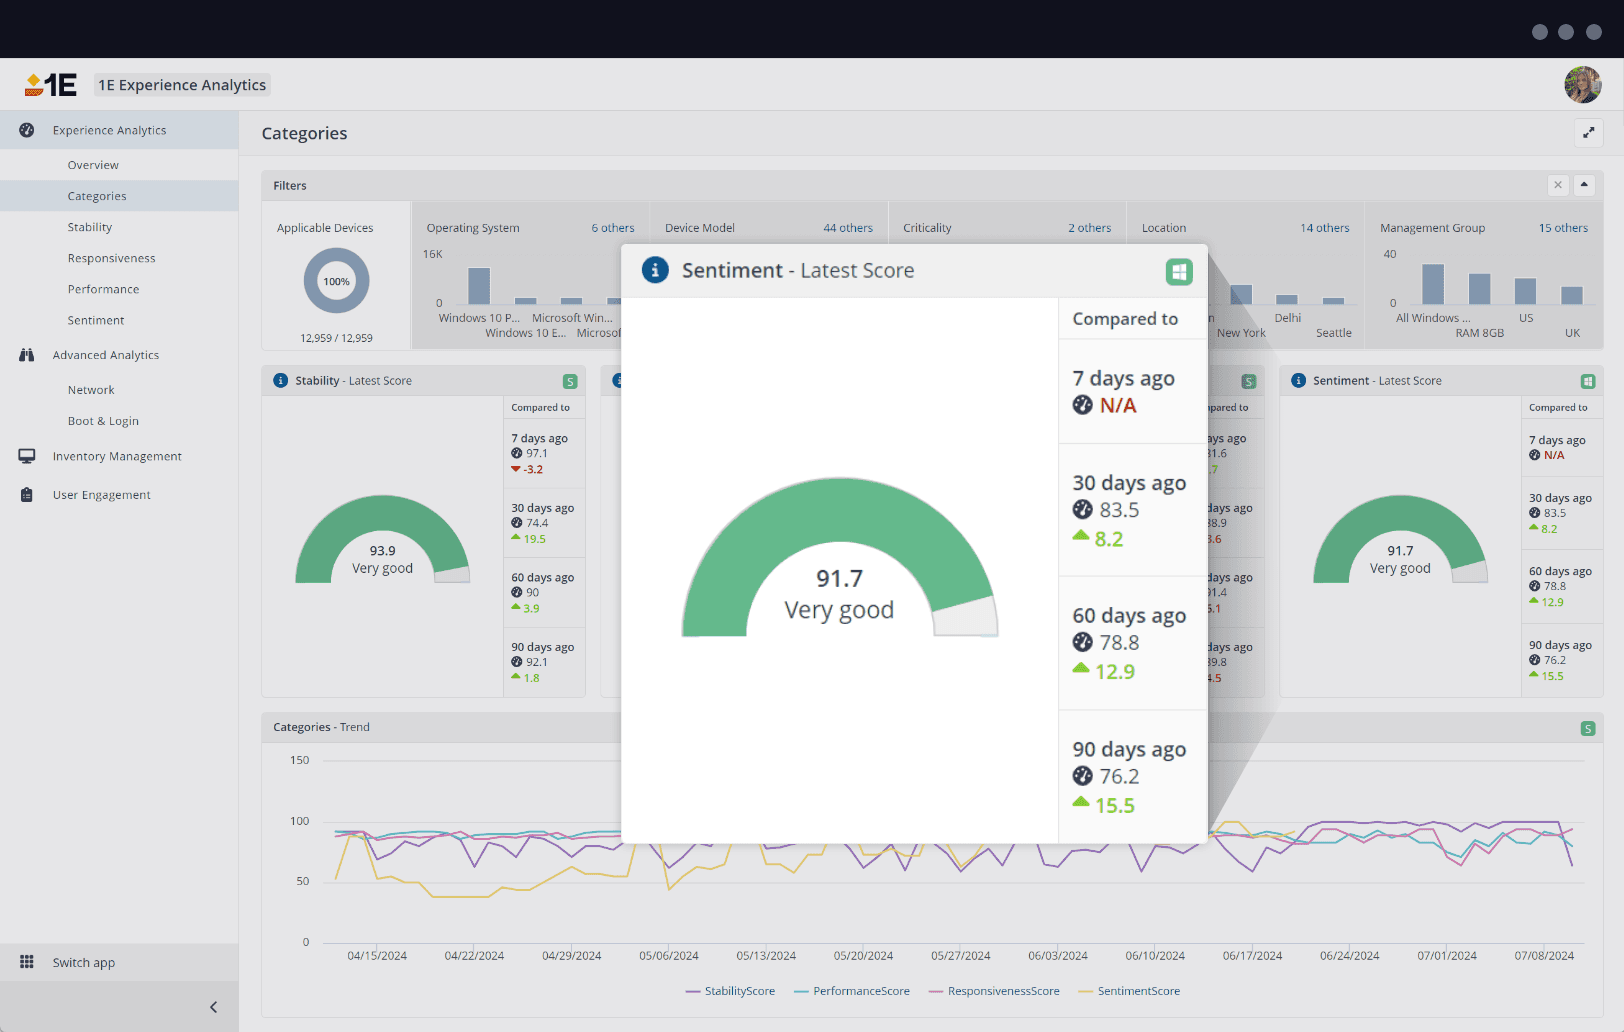The height and width of the screenshot is (1032, 1624).
Task: Click the 12,959 / 12,959 device count
Action: [x=336, y=338]
